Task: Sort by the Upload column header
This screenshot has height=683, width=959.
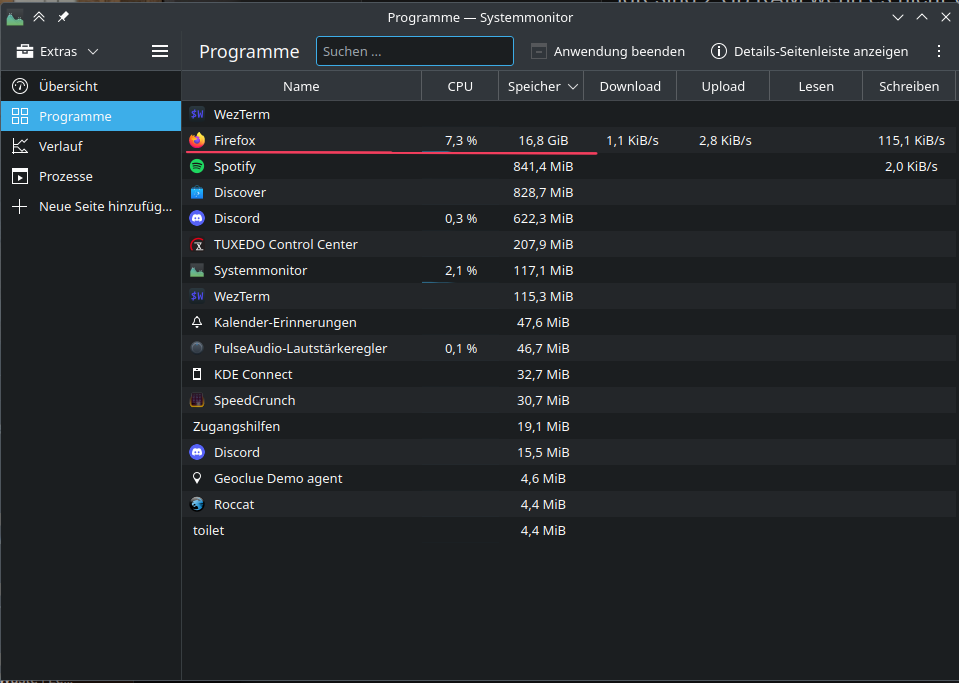Action: pyautogui.click(x=723, y=86)
